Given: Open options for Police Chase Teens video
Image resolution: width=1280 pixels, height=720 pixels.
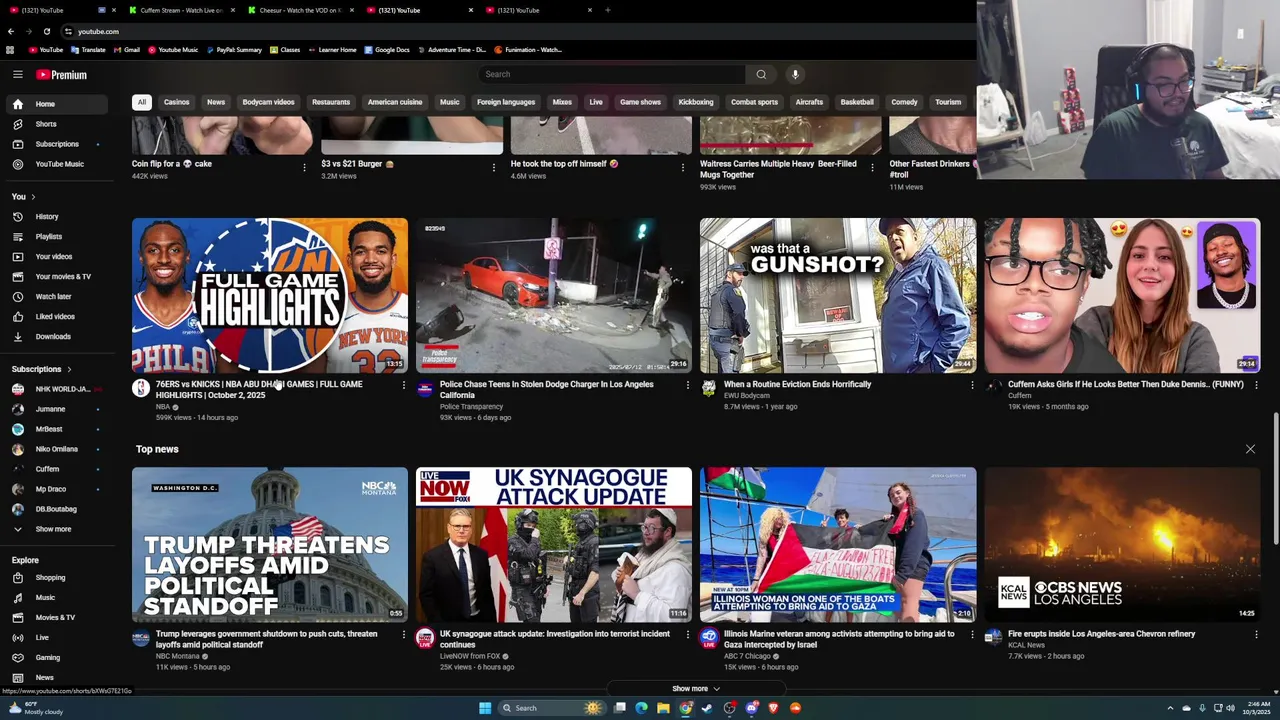Looking at the screenshot, I should (688, 385).
